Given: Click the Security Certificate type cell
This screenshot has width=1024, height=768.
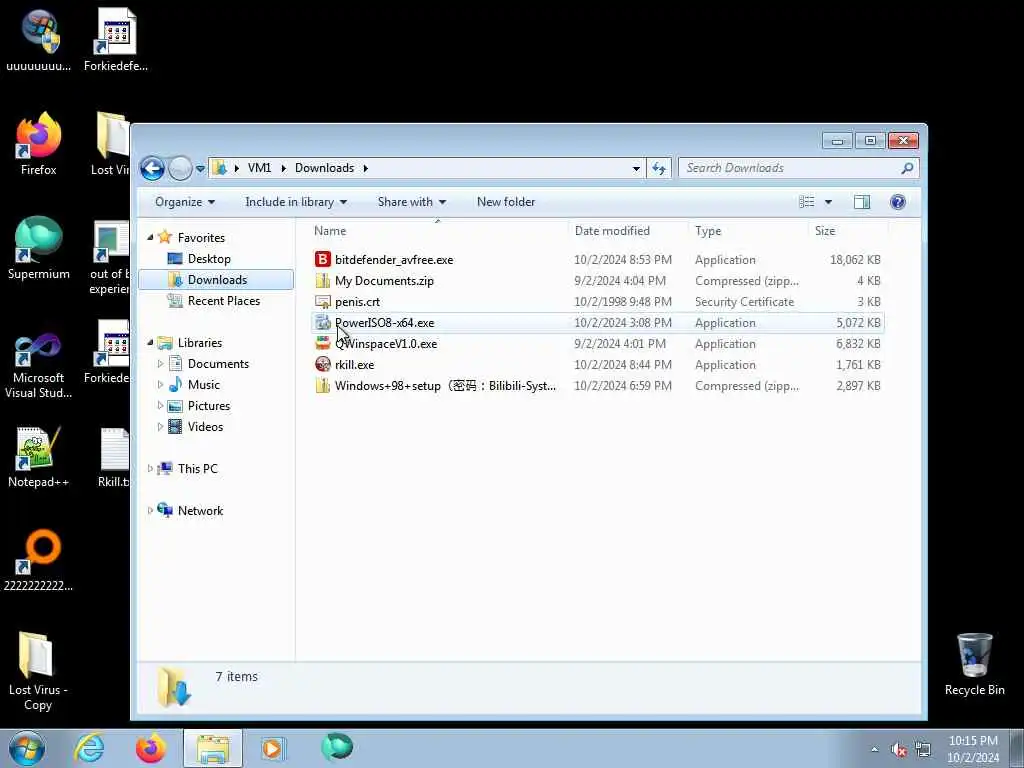Looking at the screenshot, I should click(744, 302).
